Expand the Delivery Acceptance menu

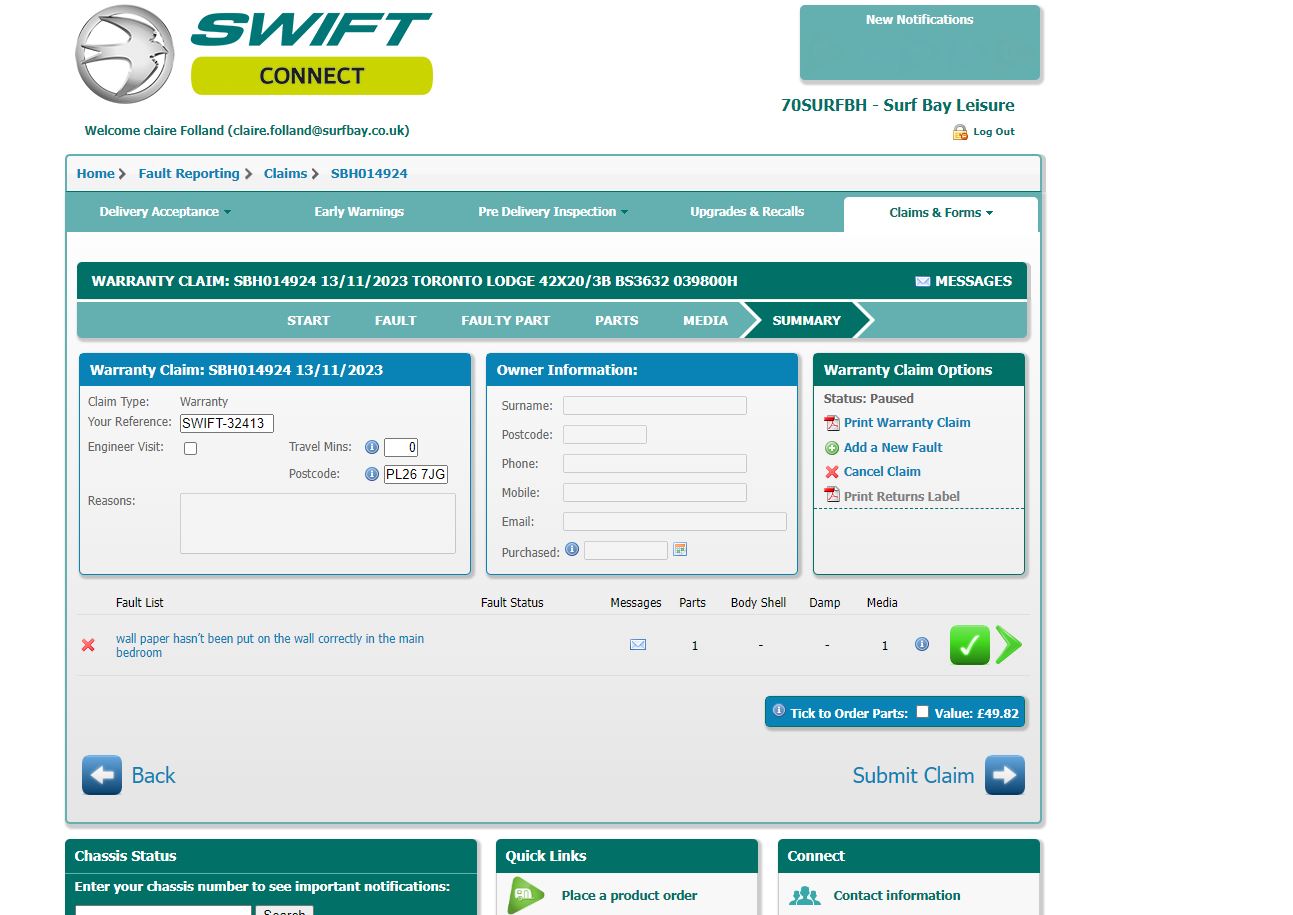click(x=165, y=212)
